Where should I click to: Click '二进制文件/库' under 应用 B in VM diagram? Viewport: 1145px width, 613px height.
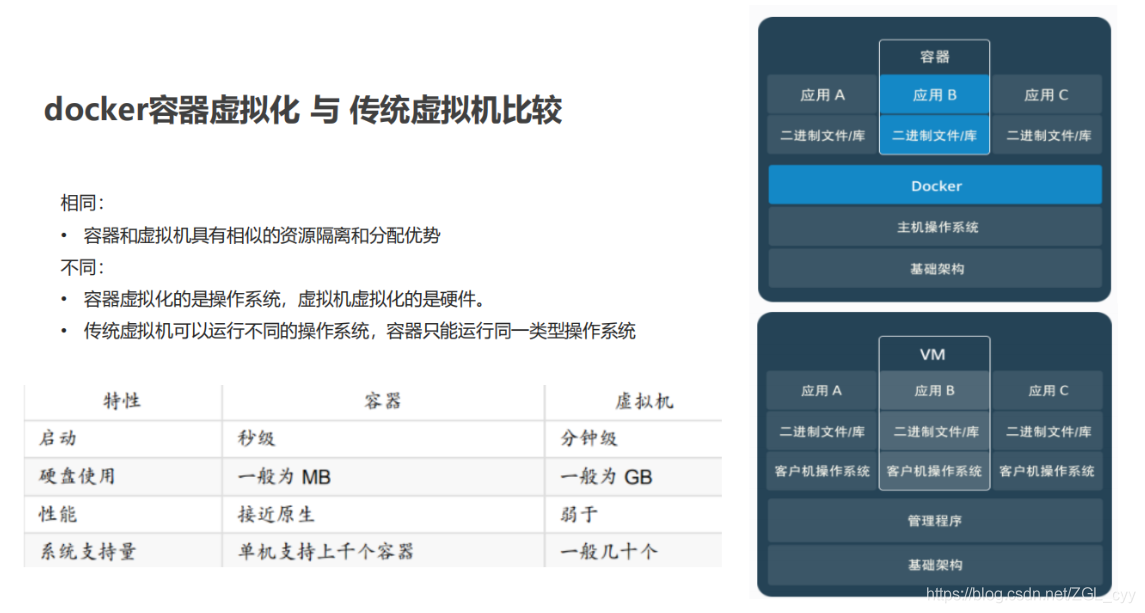935,432
